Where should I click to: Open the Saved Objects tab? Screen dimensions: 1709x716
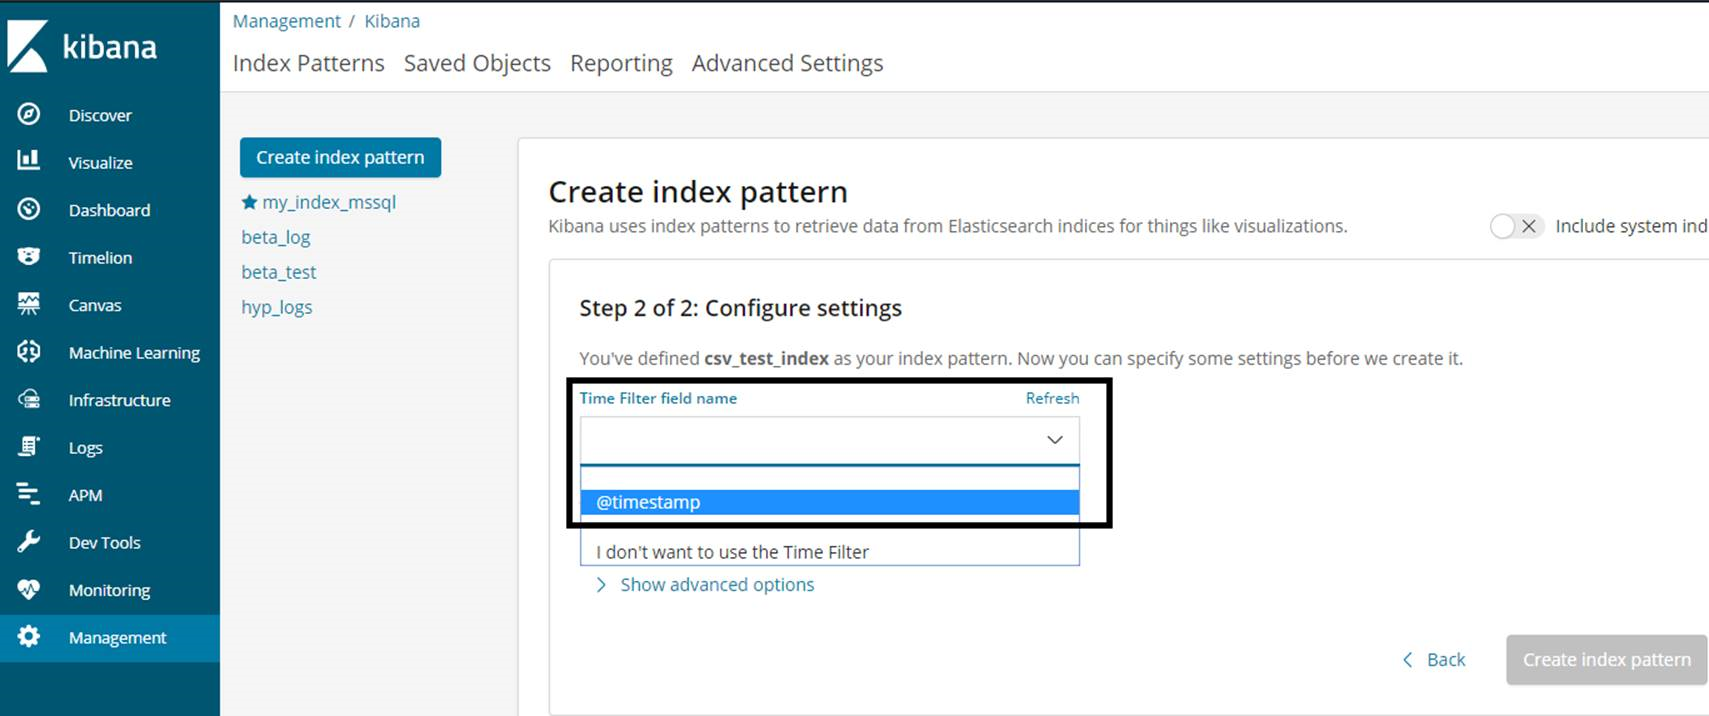(x=477, y=63)
